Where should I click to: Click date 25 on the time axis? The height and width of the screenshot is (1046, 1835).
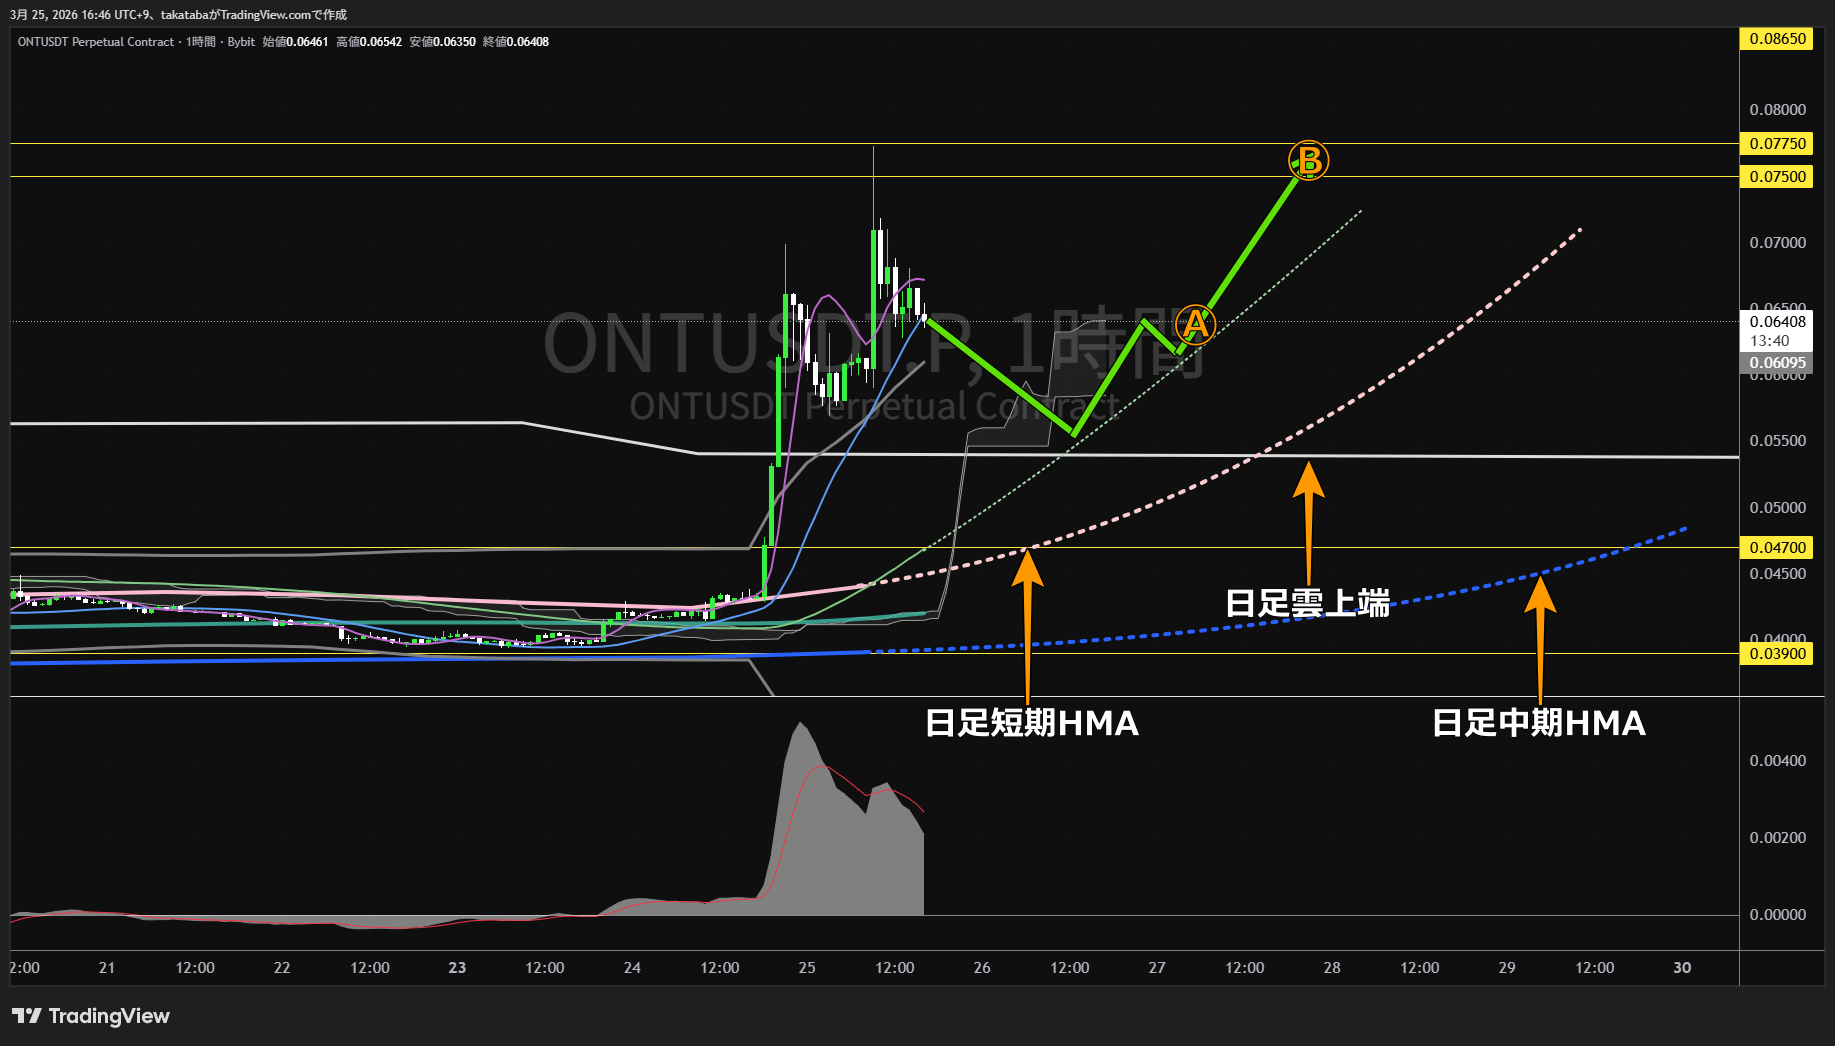click(807, 968)
